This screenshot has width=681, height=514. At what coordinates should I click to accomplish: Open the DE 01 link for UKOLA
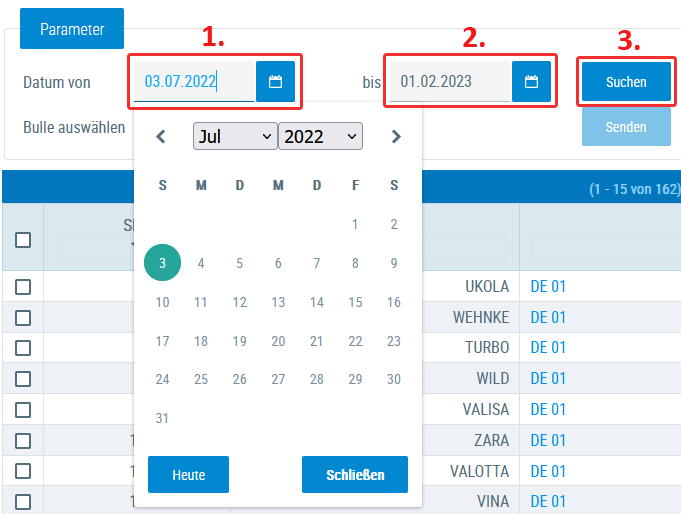click(548, 287)
